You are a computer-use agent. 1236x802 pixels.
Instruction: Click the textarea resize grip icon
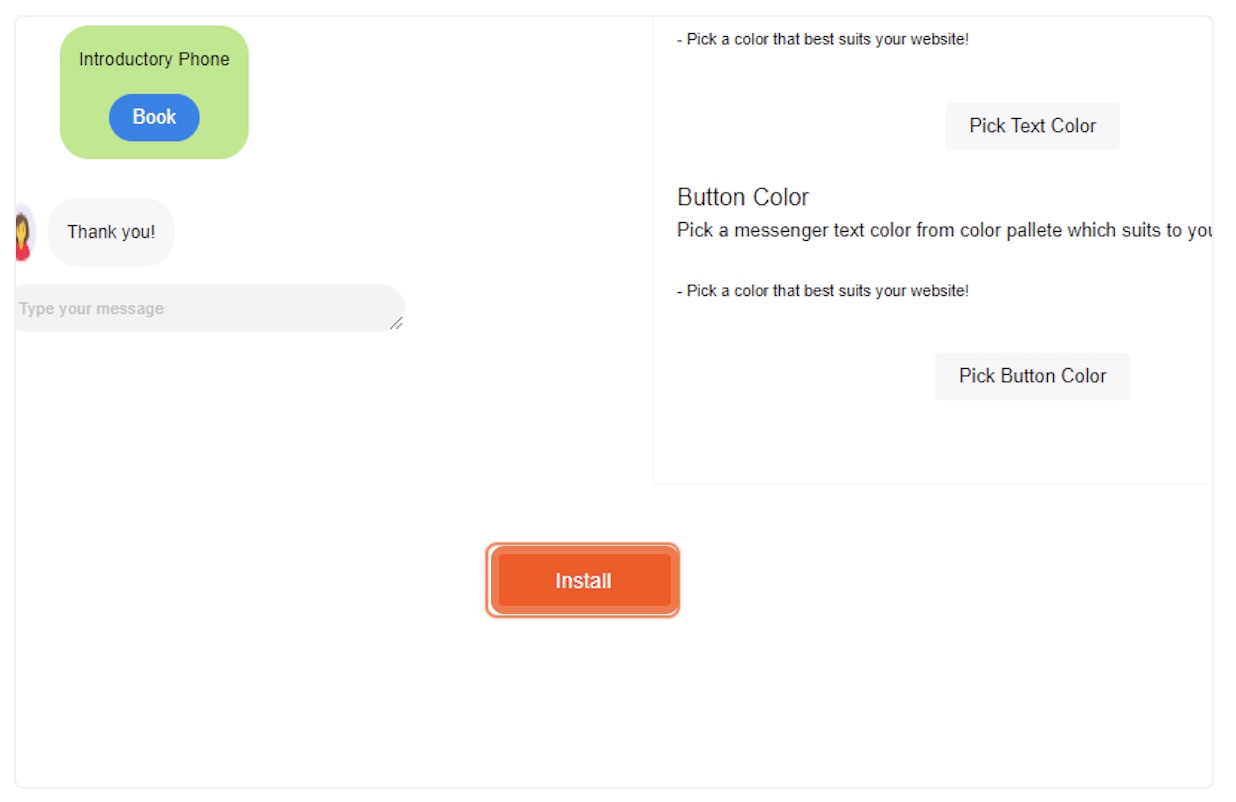click(x=397, y=323)
